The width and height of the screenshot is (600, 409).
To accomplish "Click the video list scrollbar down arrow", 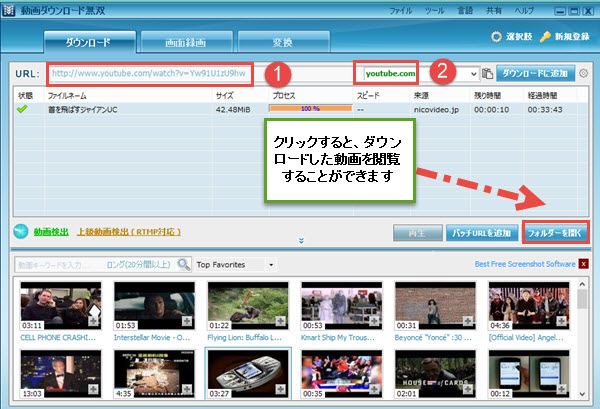I will 582,394.
